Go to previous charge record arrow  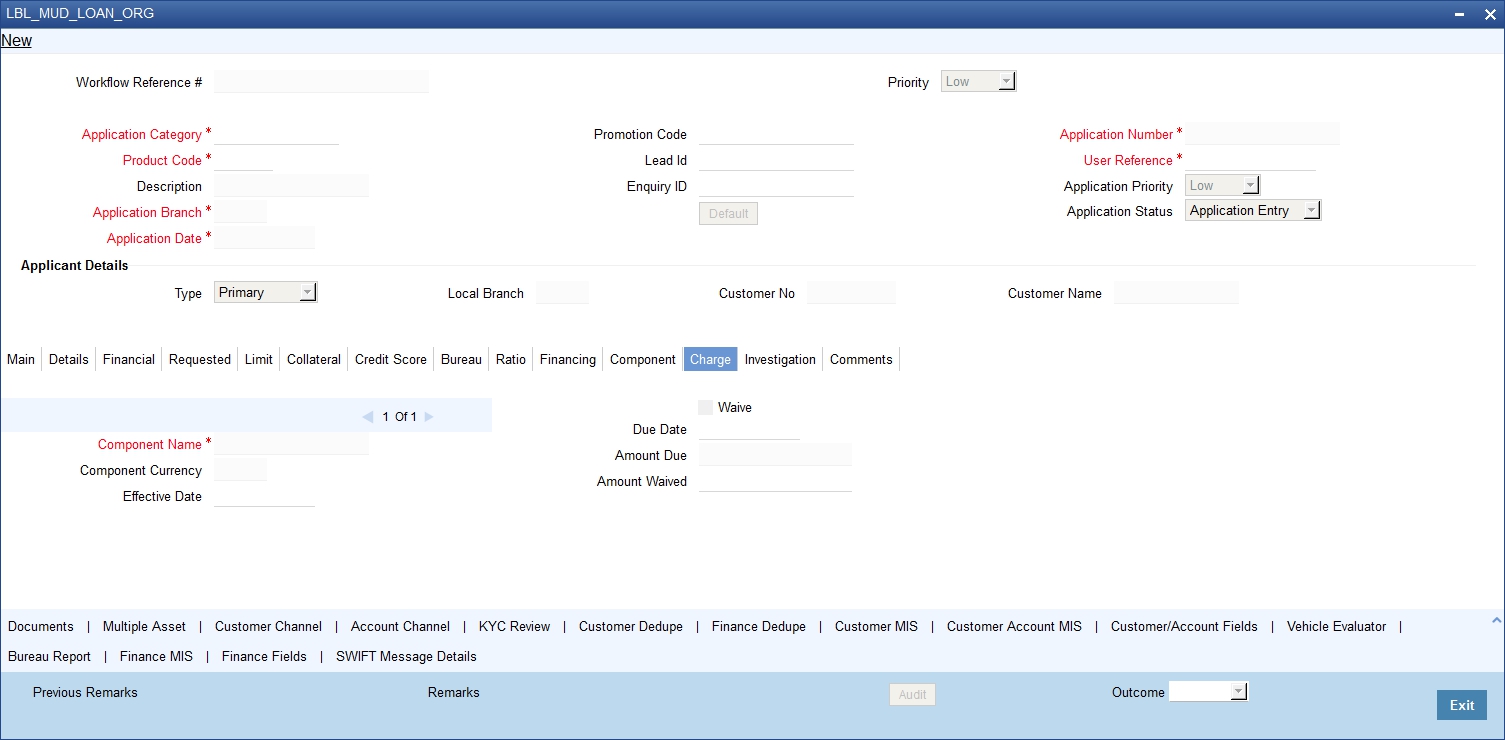tap(367, 417)
